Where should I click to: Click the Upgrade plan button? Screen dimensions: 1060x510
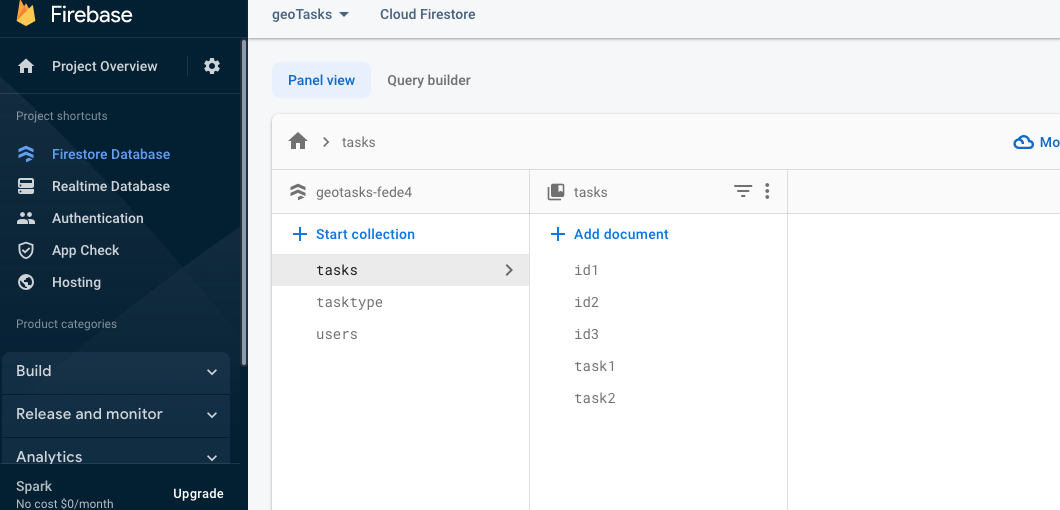(x=198, y=494)
